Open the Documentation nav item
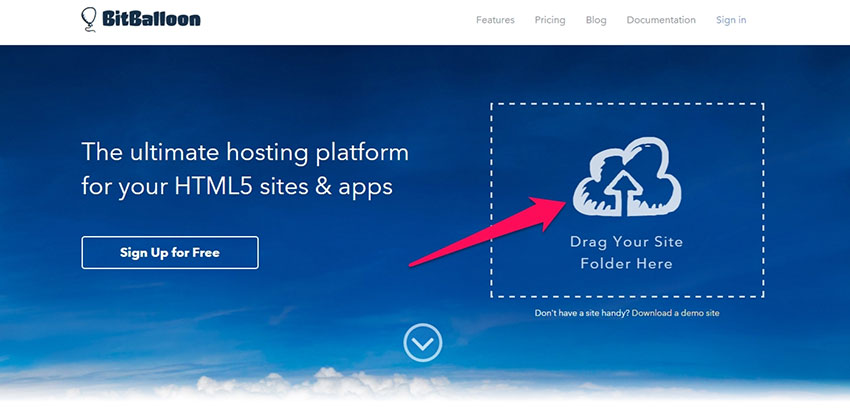Screen dimensions: 850x412 [x=661, y=20]
